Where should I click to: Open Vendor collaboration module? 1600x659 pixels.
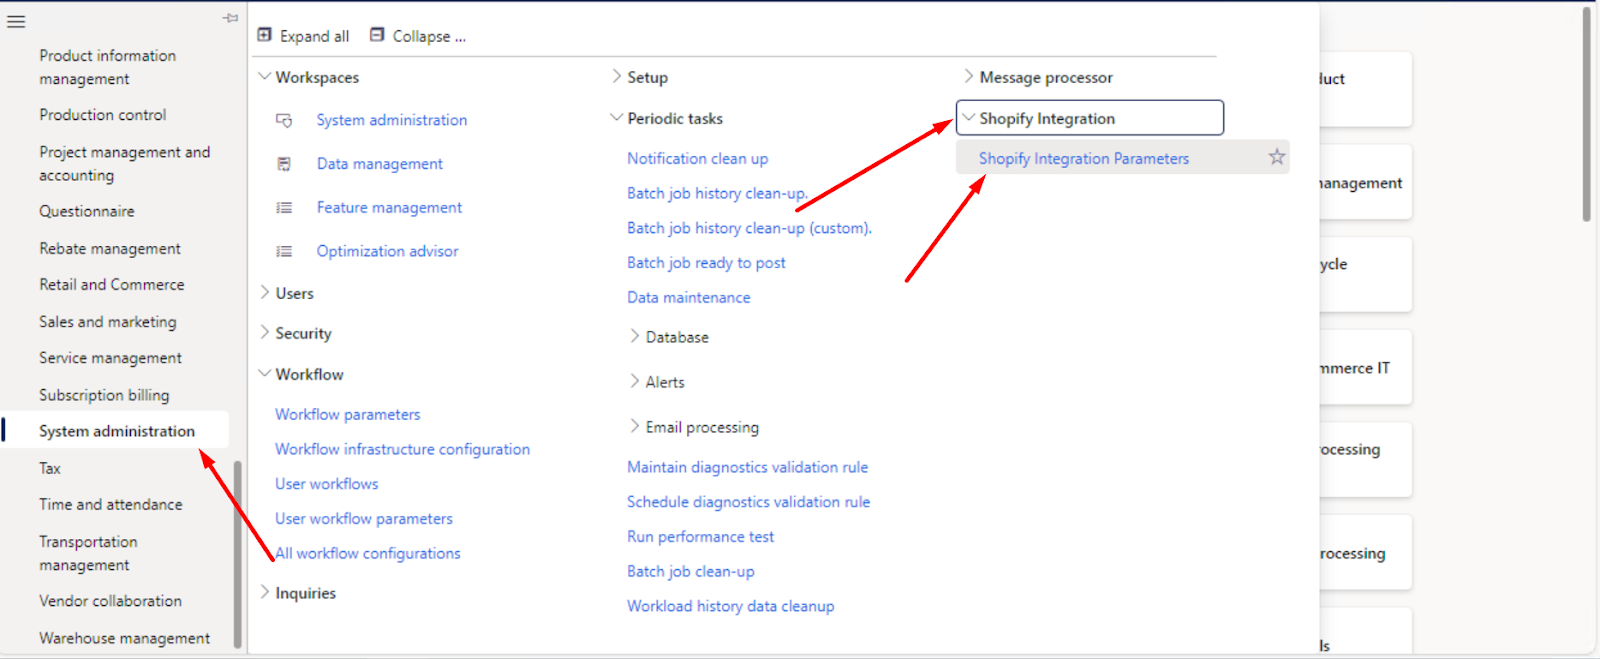[x=110, y=601]
